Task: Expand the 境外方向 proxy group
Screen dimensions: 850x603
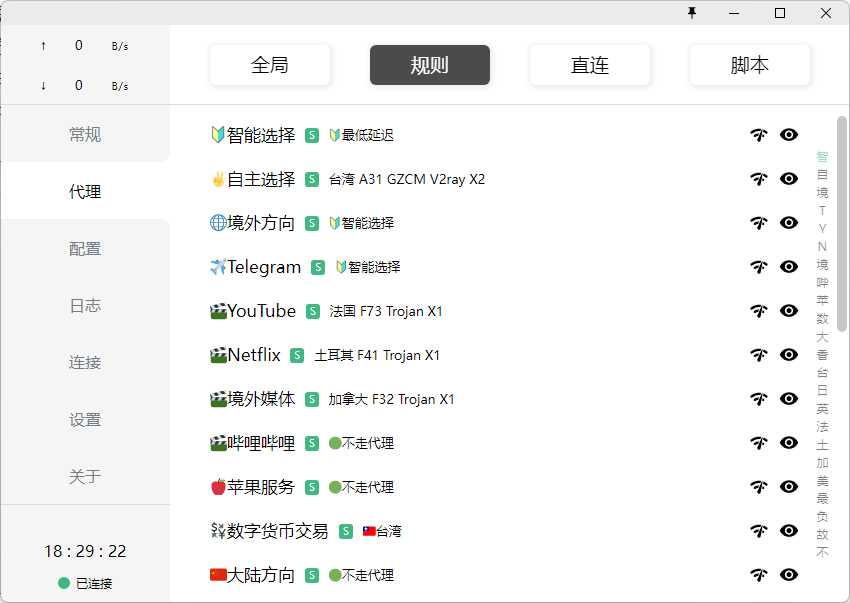Action: pos(252,223)
